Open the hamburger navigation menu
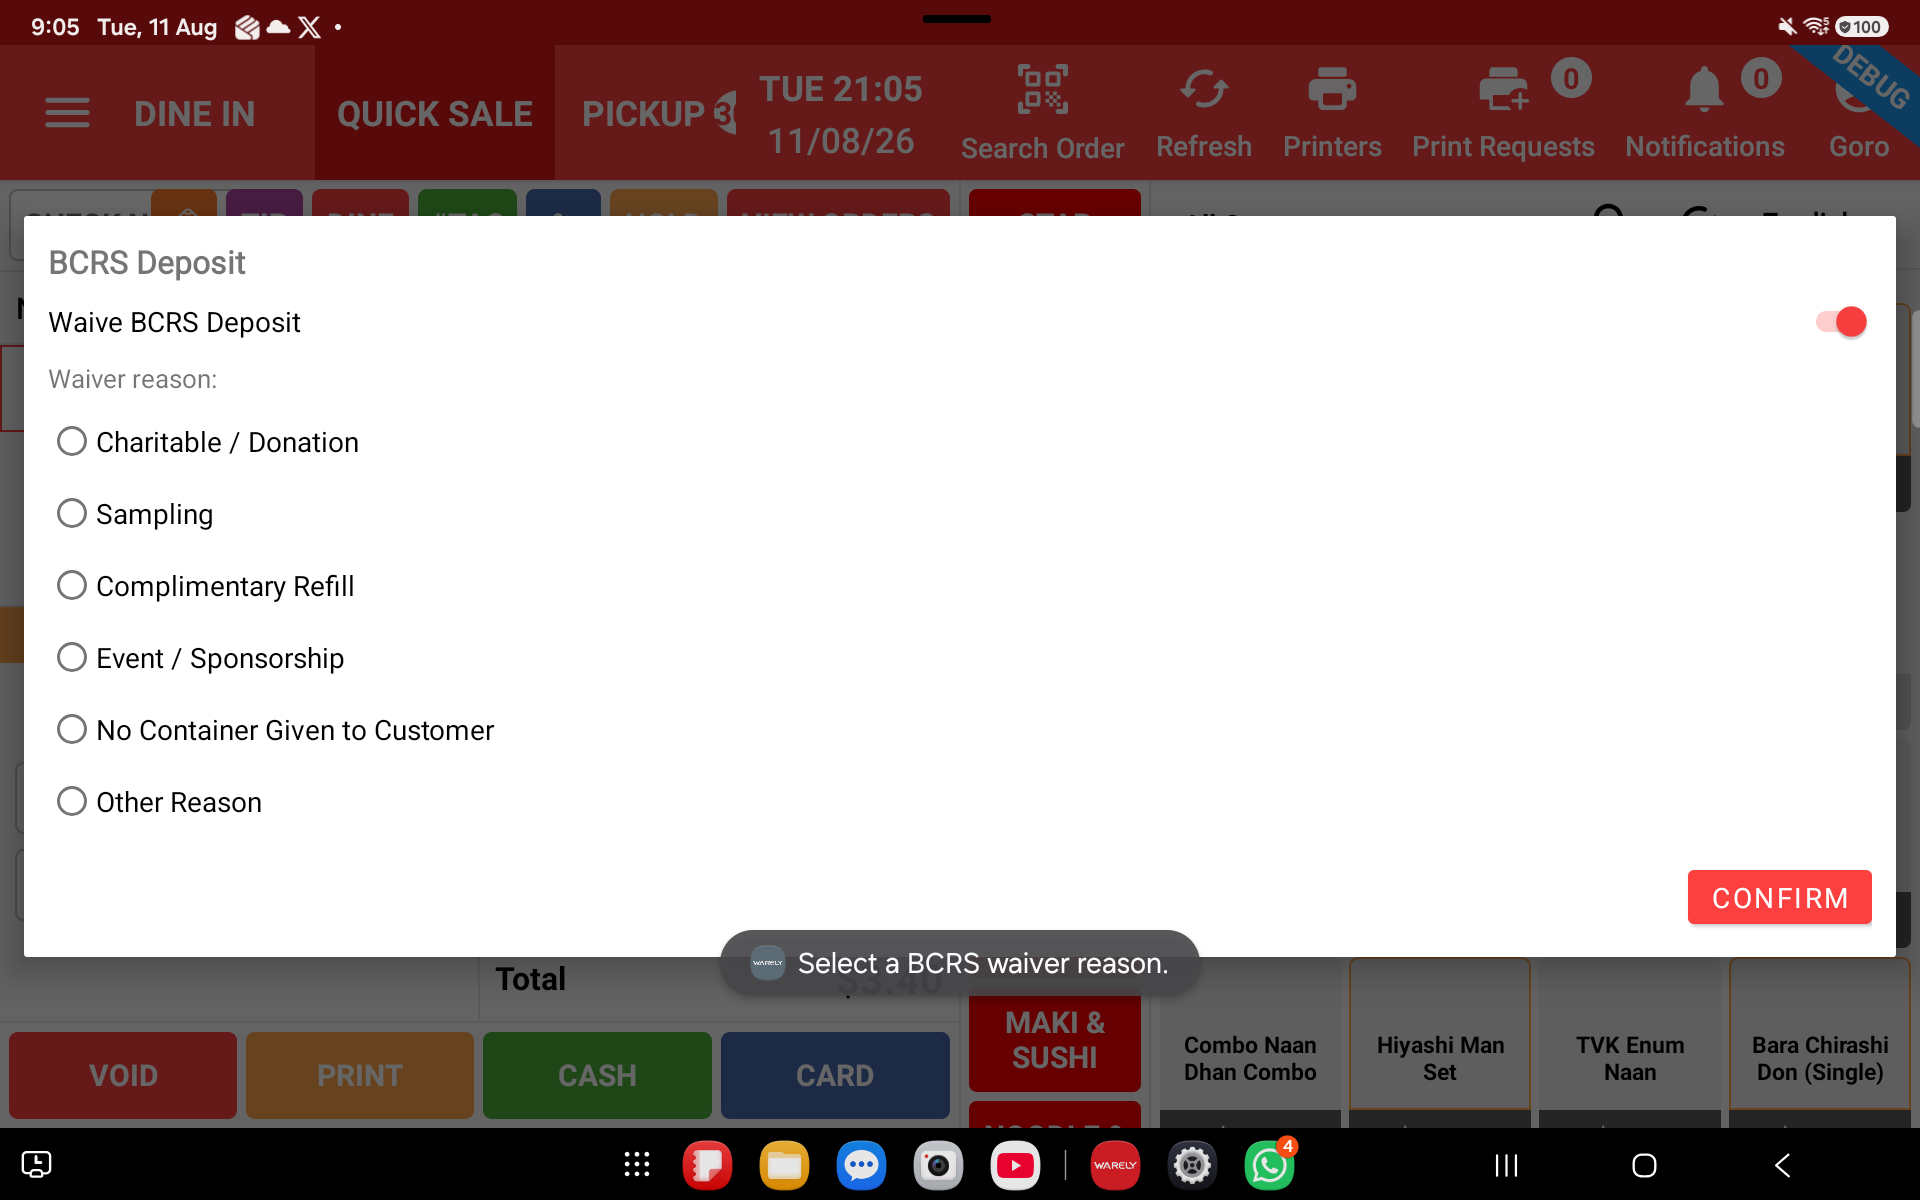 pyautogui.click(x=67, y=113)
